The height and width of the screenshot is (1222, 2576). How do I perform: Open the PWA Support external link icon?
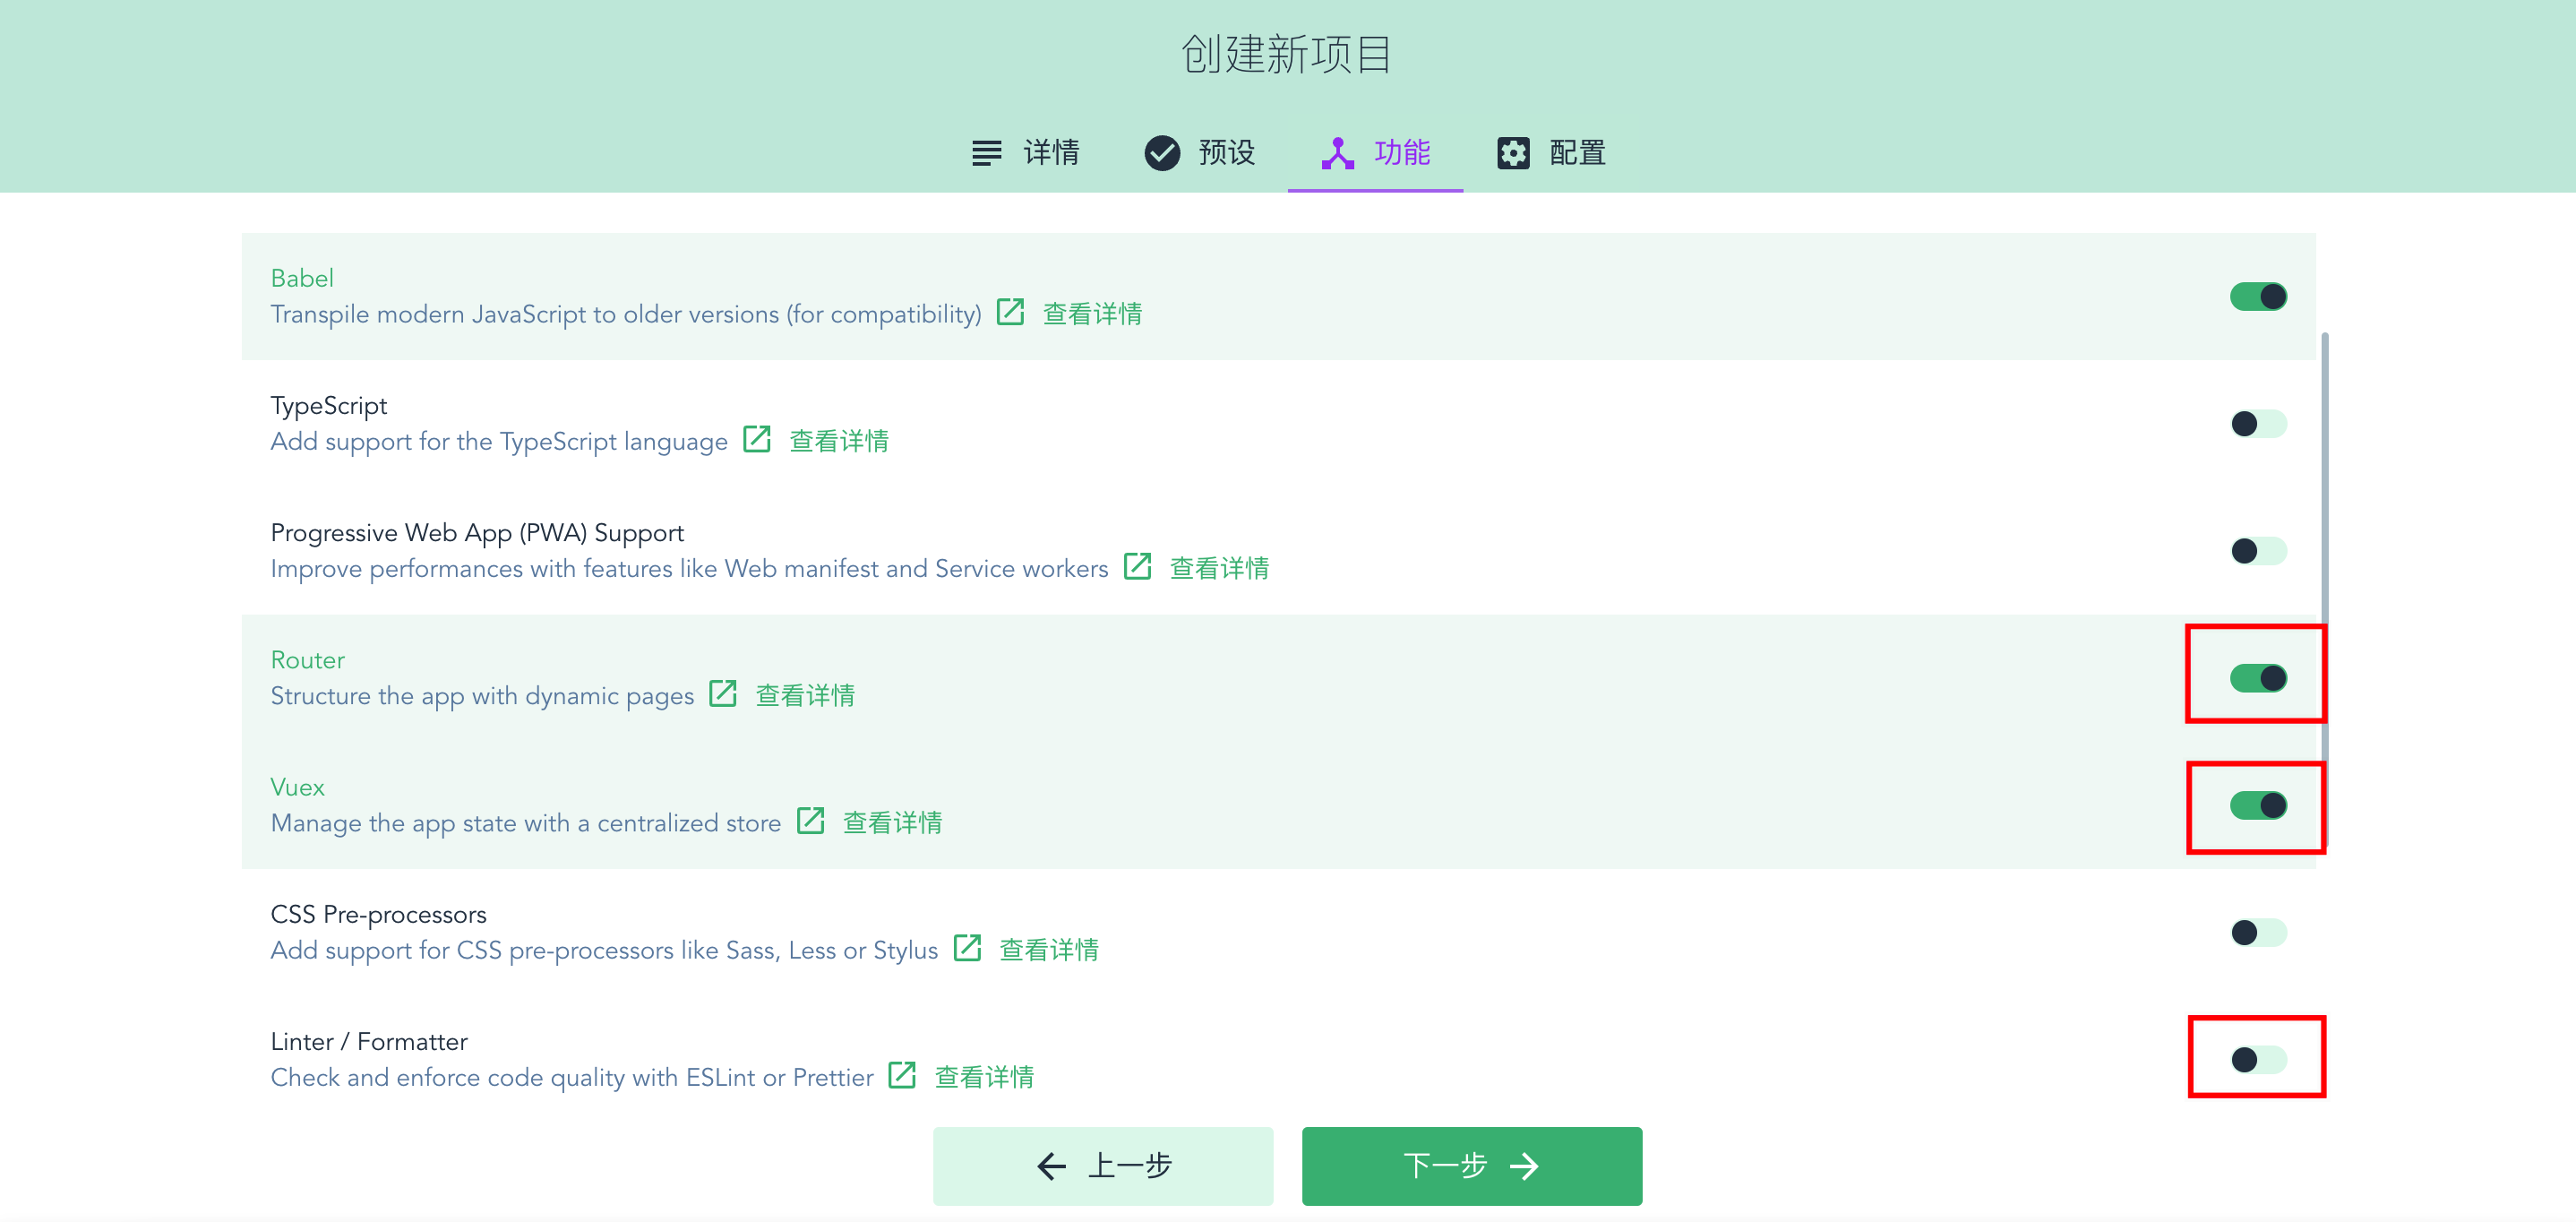point(1137,566)
